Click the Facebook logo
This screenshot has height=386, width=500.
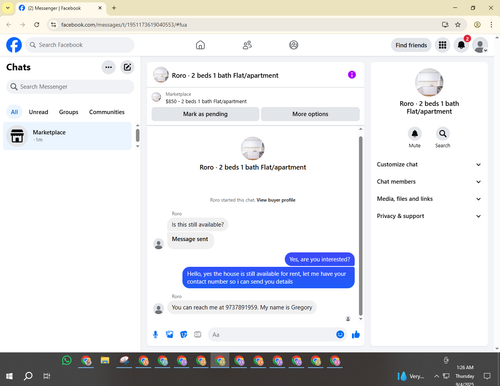(14, 45)
